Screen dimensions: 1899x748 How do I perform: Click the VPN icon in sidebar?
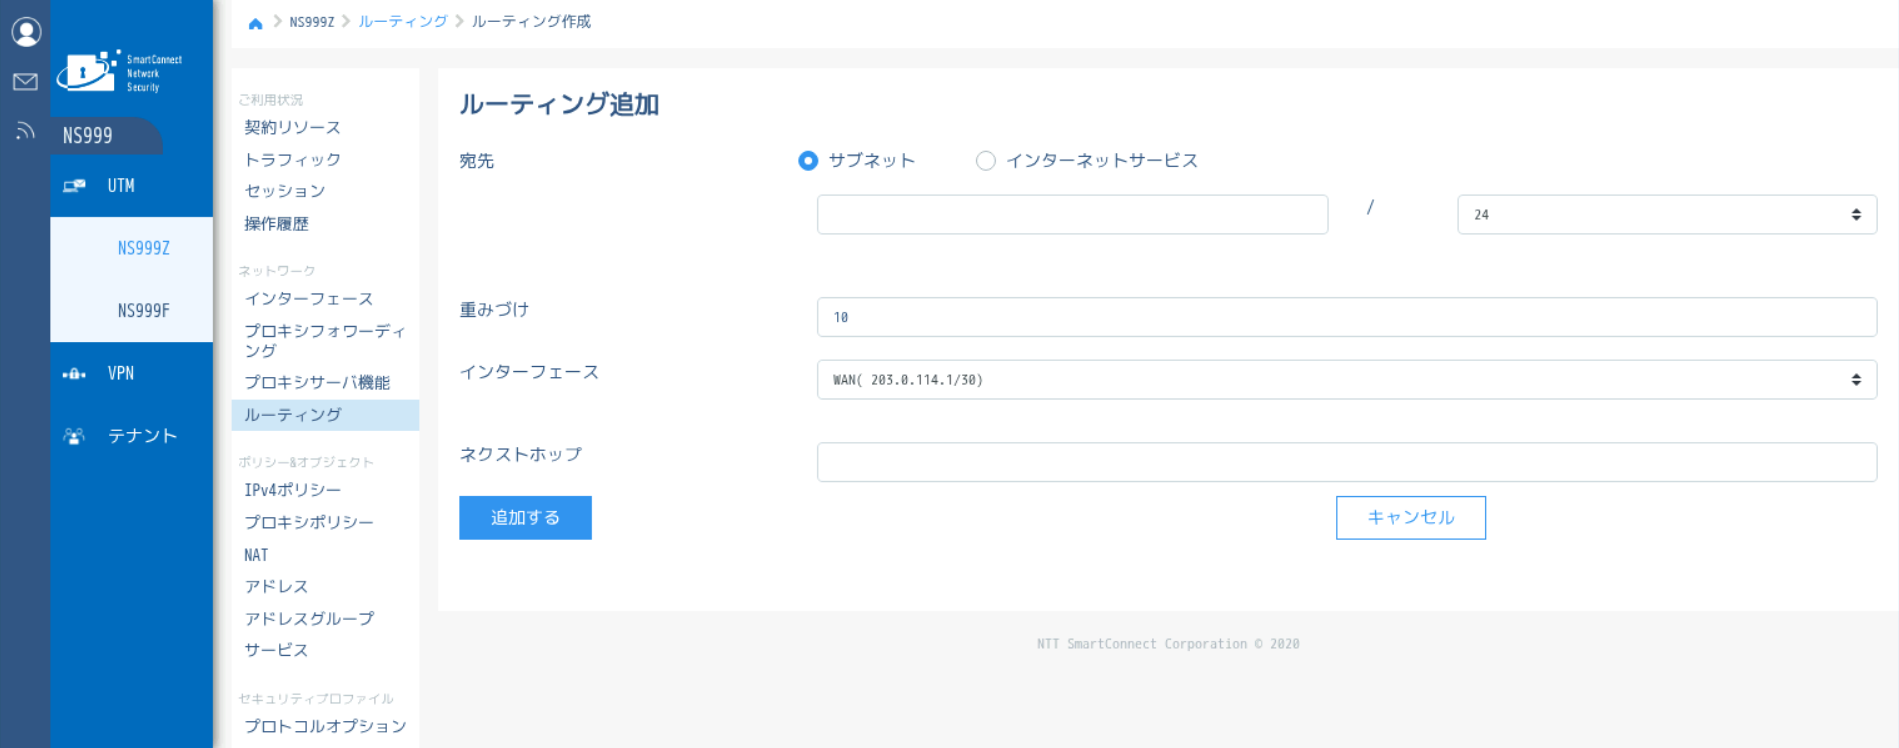coord(74,374)
